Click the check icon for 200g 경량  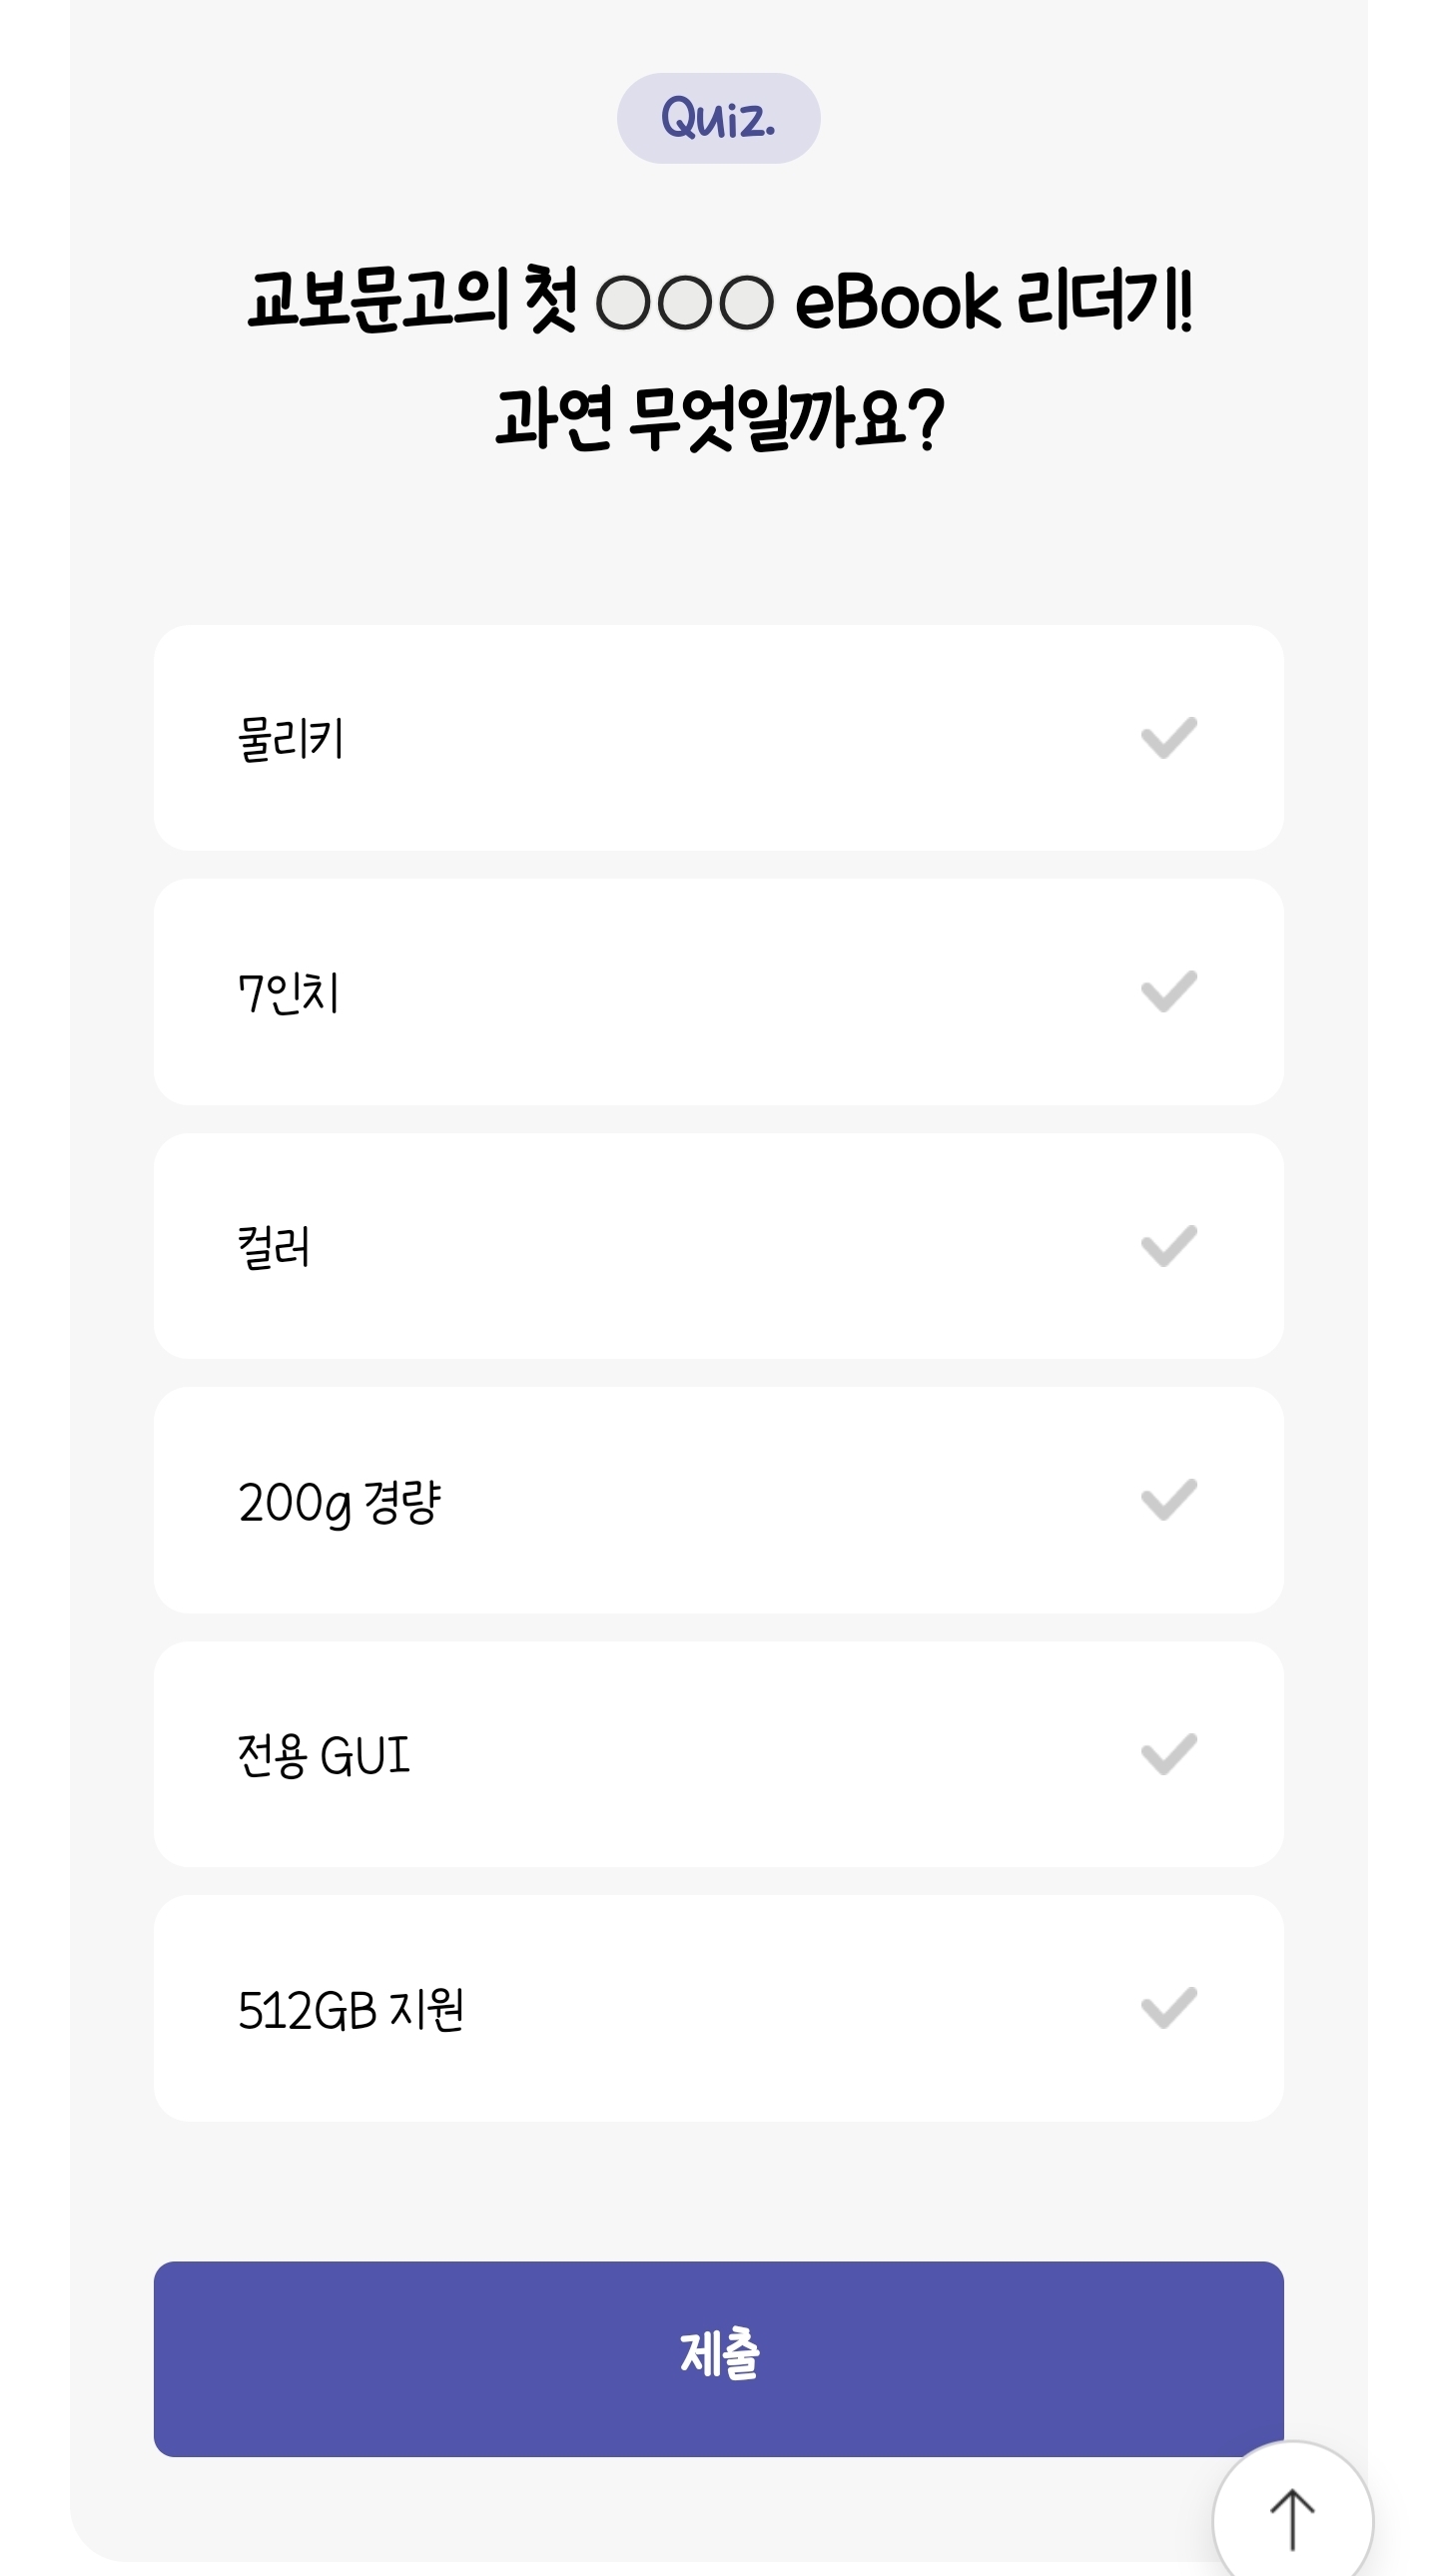[1168, 1500]
